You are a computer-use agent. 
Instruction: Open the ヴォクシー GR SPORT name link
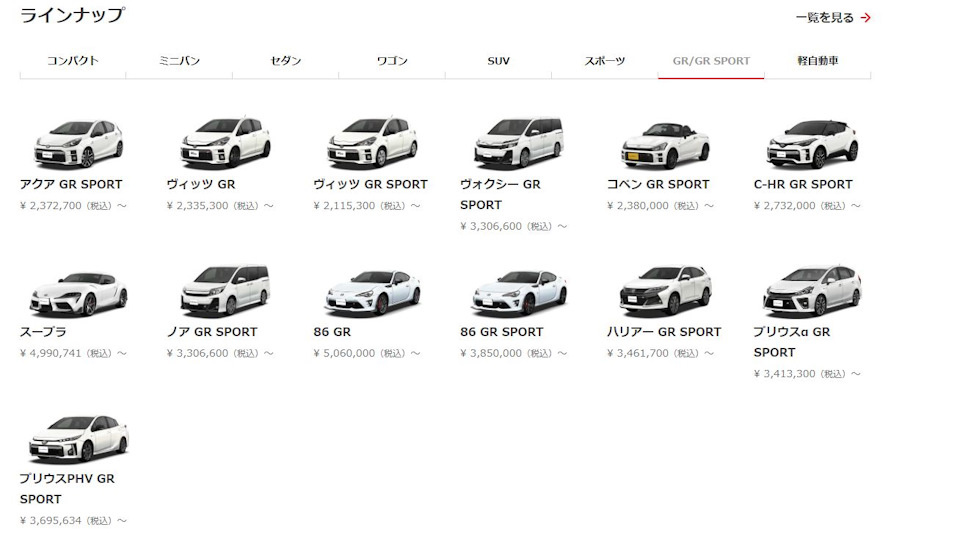click(500, 194)
